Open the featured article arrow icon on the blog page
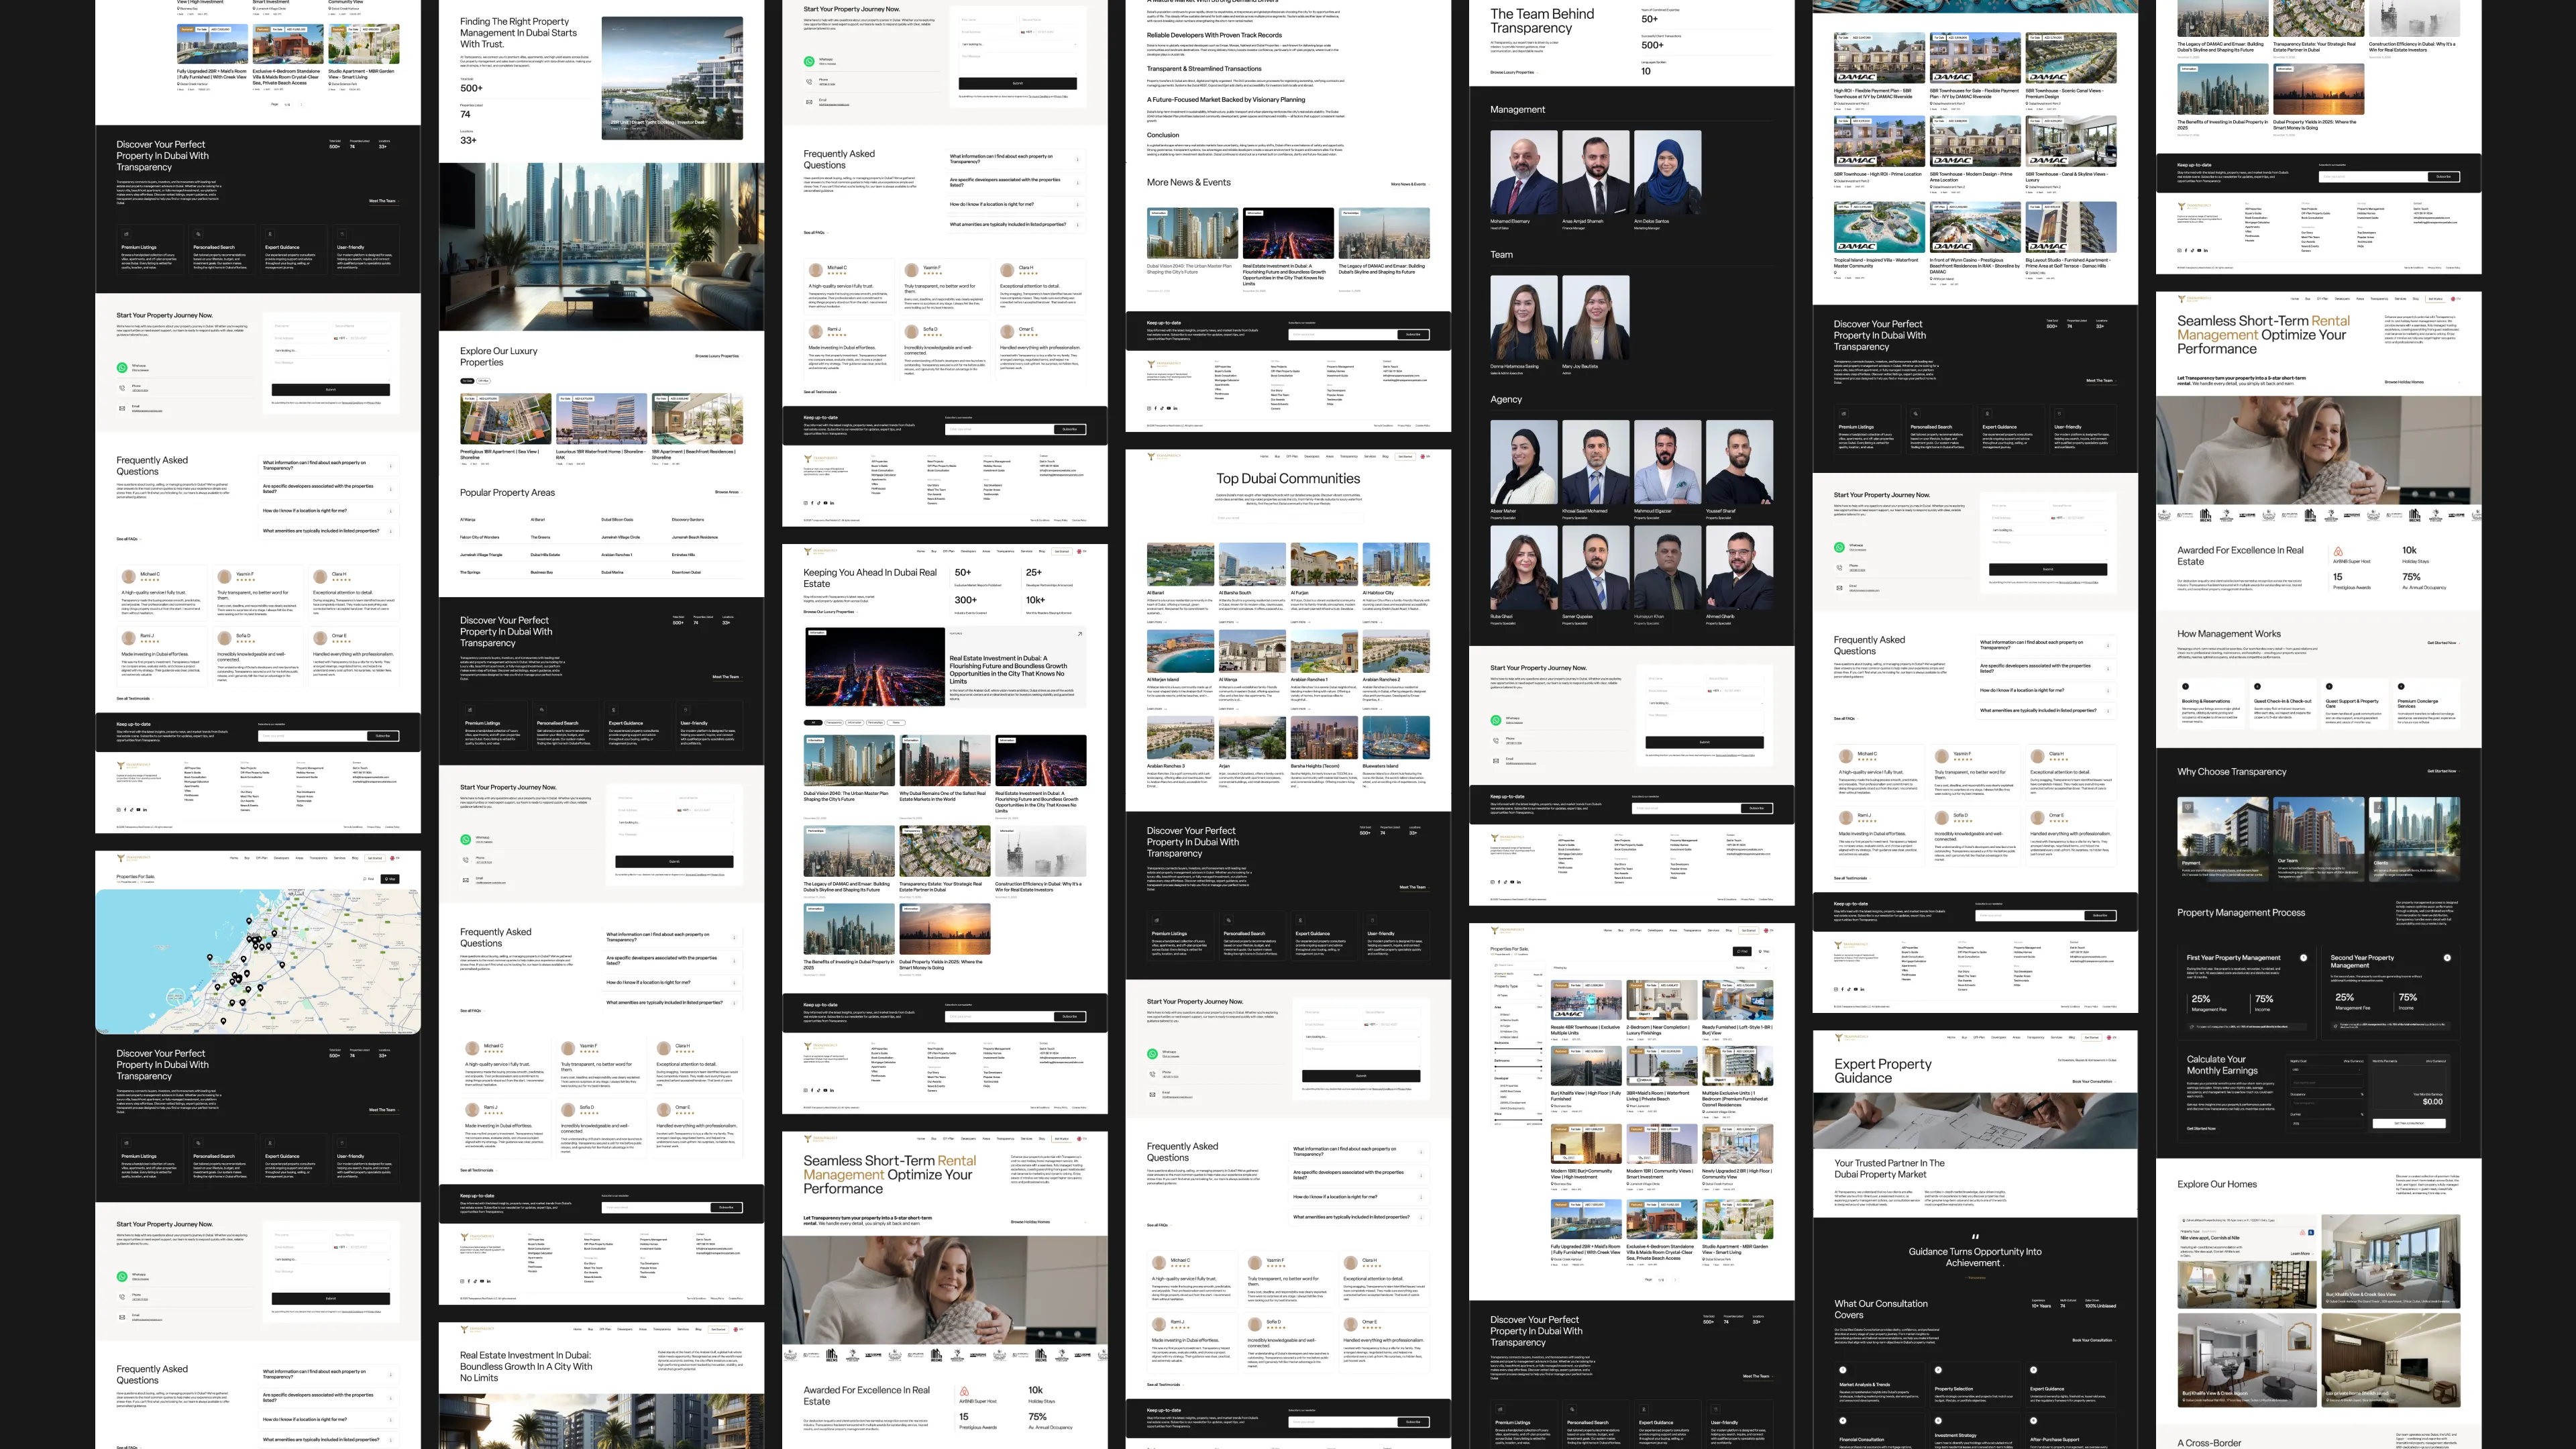Screen dimensions: 2576x1449 [x=1079, y=633]
